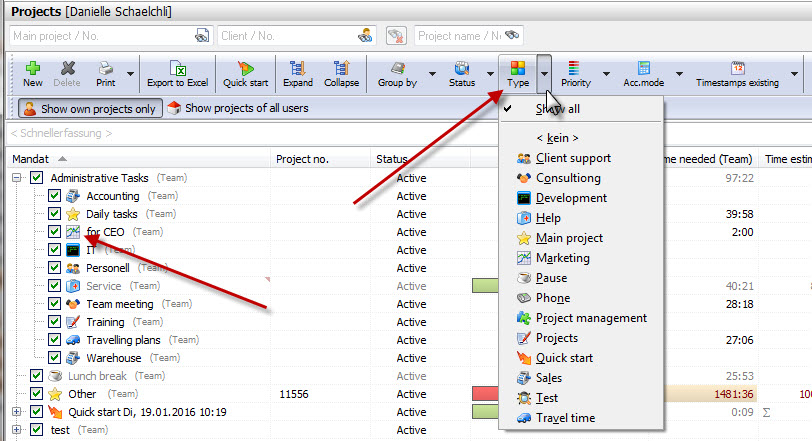Open the Print toolbar icon
812x441 pixels.
[104, 69]
